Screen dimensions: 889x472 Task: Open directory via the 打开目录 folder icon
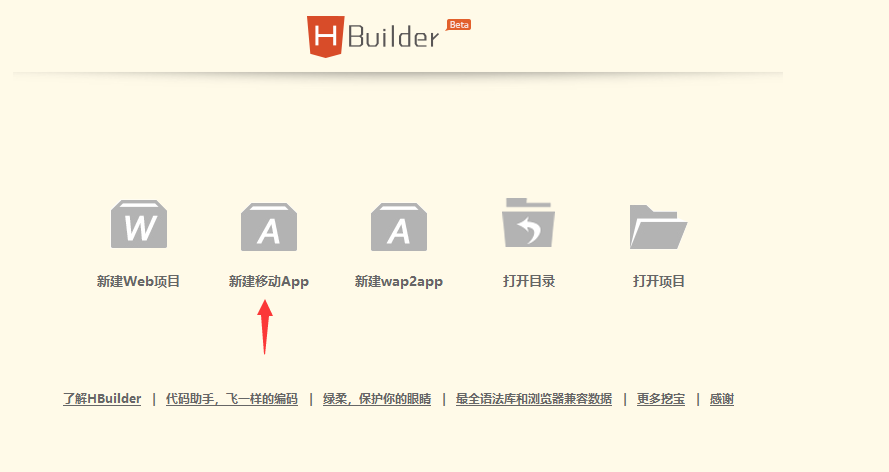pyautogui.click(x=528, y=223)
